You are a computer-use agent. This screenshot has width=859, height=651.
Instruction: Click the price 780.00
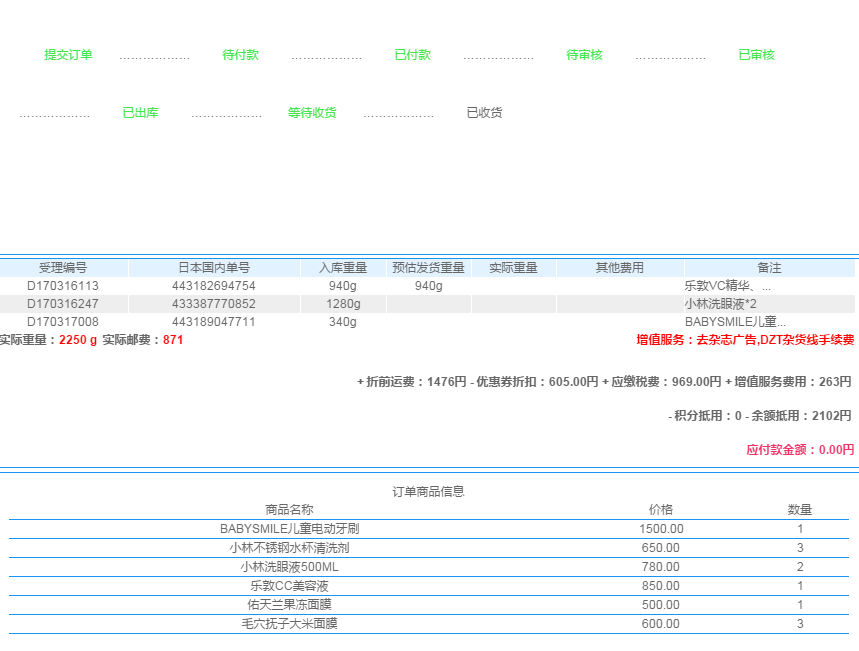661,567
